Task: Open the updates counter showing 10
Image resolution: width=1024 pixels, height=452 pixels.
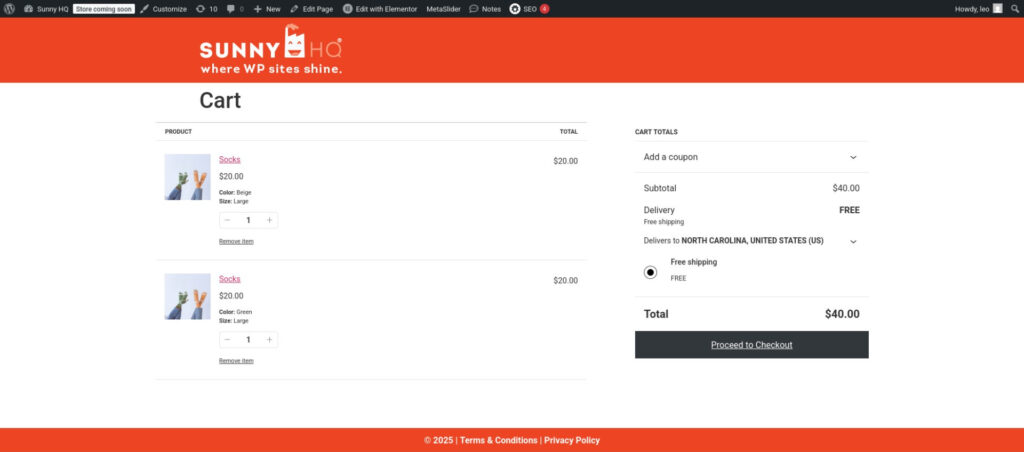Action: tap(206, 9)
